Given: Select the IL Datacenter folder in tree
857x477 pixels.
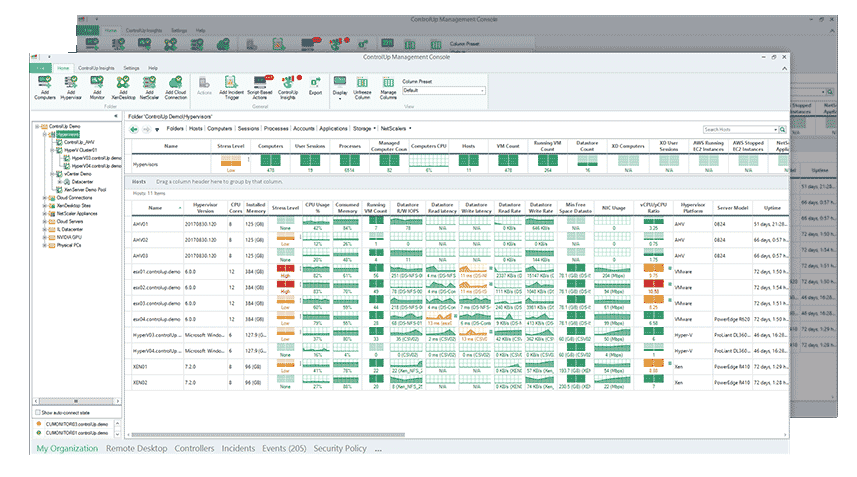Looking at the screenshot, I should 70,229.
